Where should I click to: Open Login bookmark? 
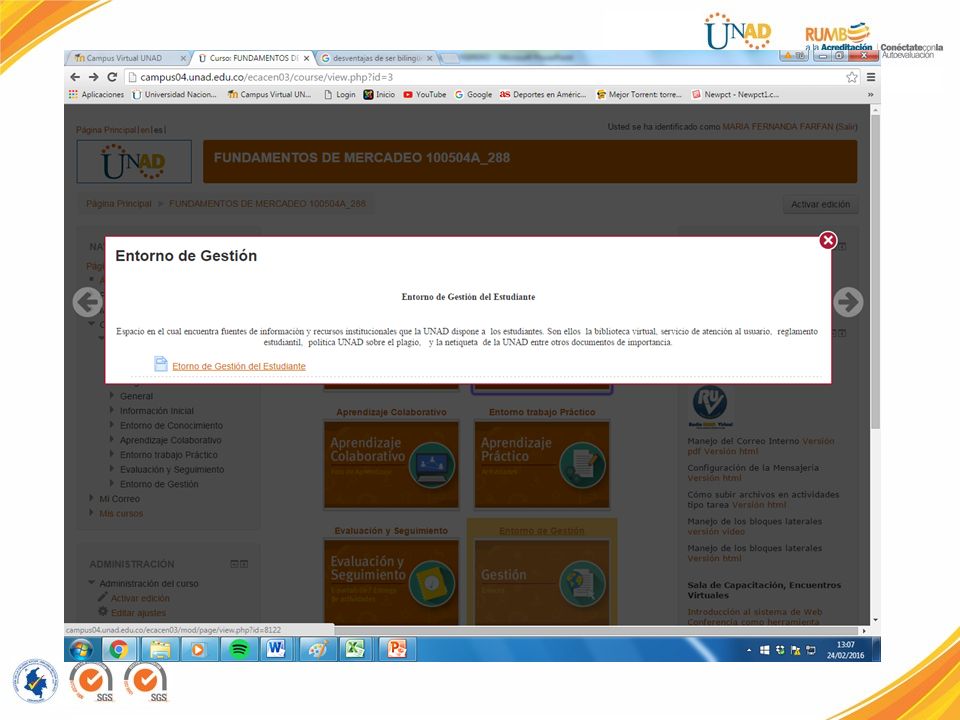pos(340,94)
